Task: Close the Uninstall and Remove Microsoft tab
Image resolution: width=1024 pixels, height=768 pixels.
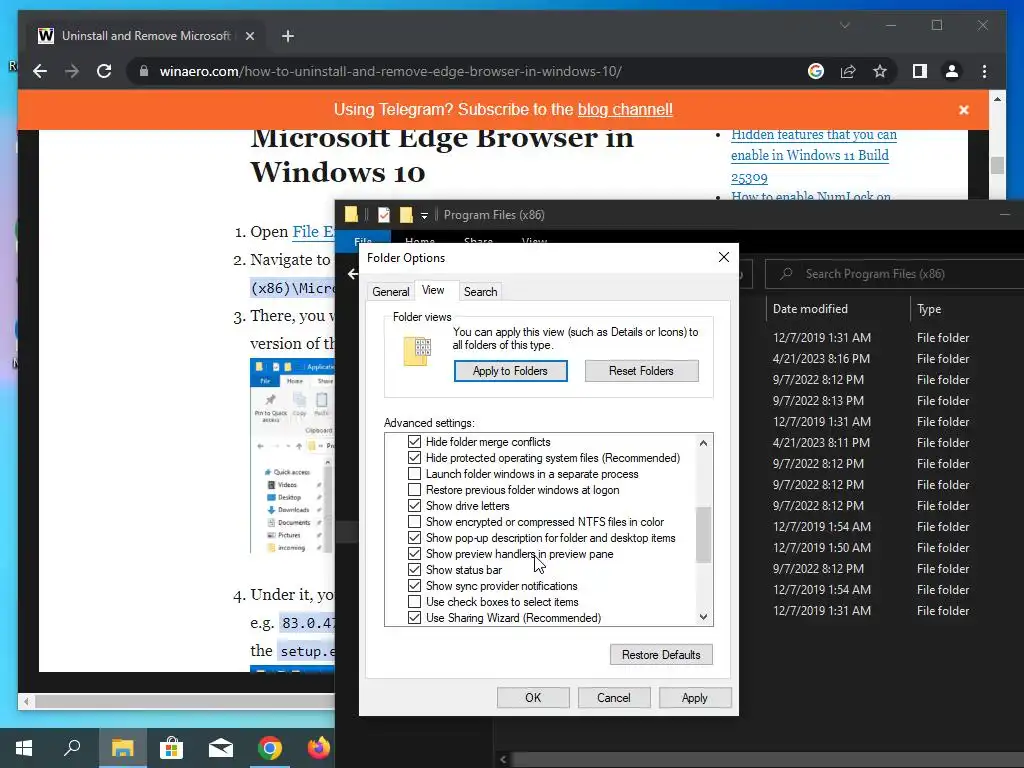Action: point(249,36)
